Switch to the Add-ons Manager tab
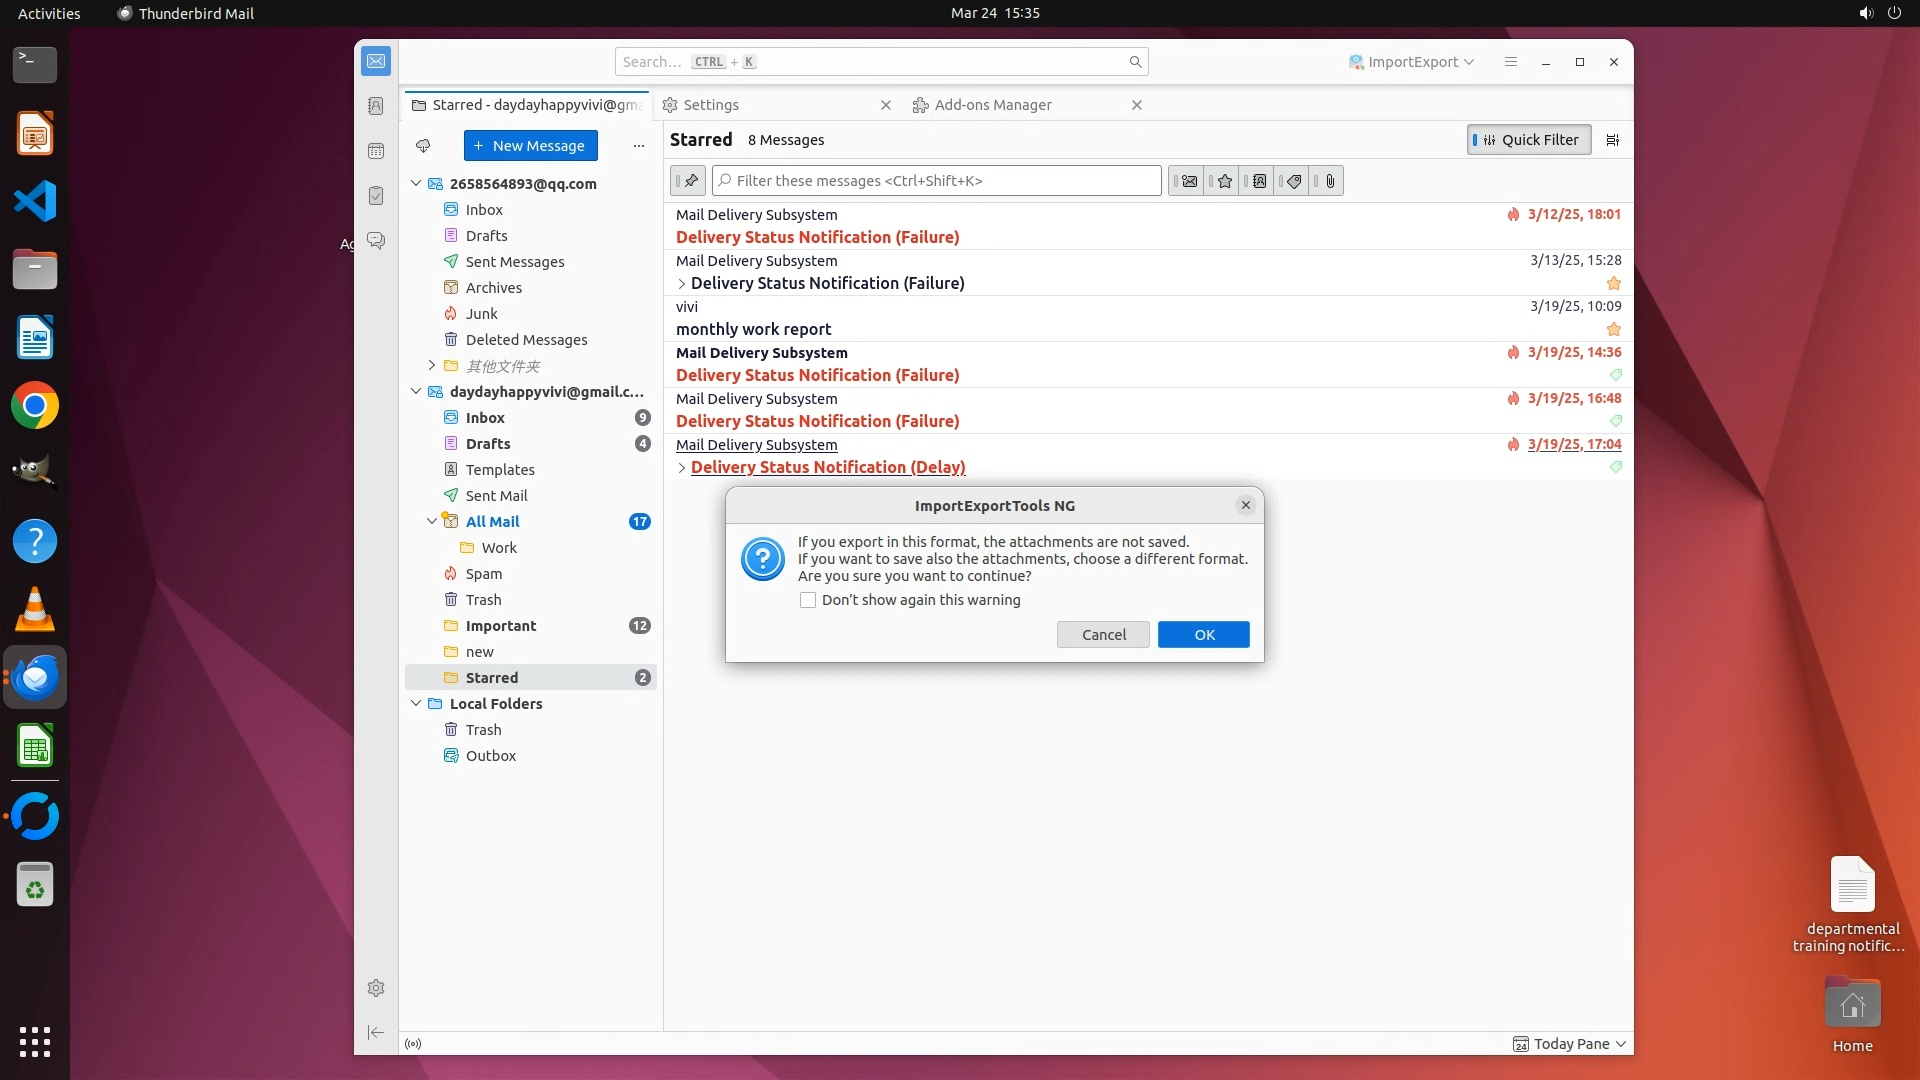This screenshot has height=1080, width=1920. [992, 105]
